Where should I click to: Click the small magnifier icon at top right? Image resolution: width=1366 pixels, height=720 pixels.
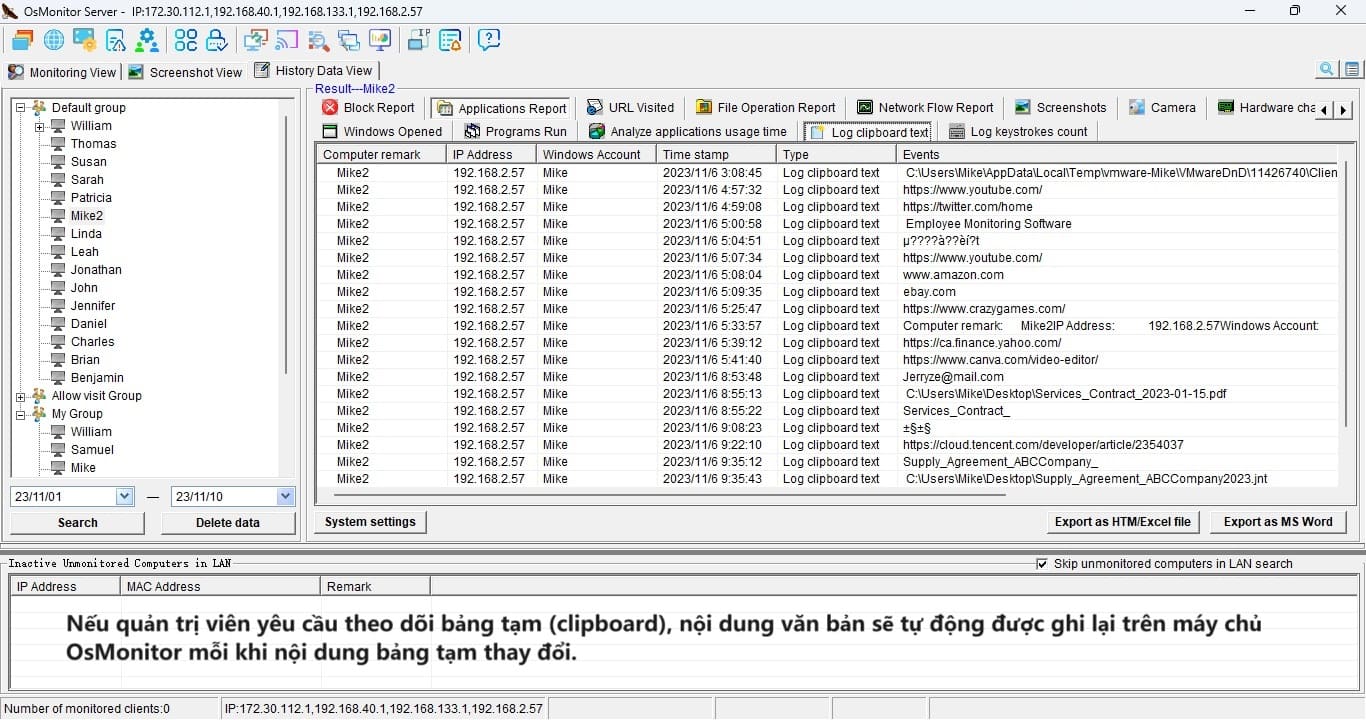(1327, 69)
